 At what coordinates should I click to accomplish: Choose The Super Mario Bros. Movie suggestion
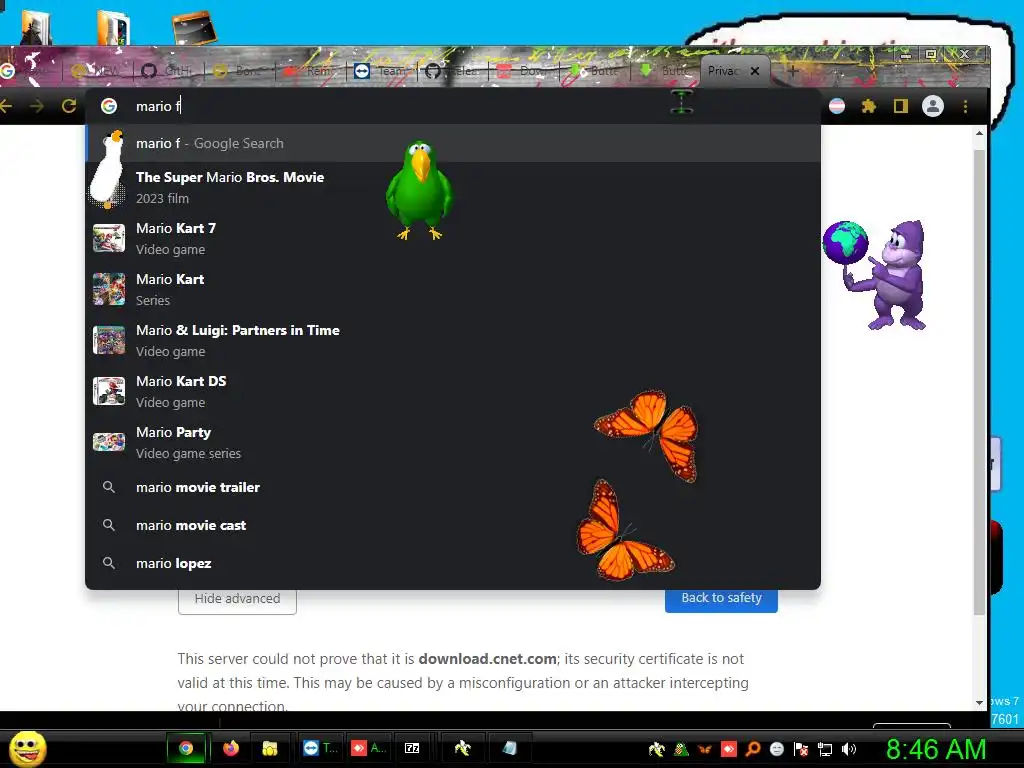pyautogui.click(x=453, y=187)
